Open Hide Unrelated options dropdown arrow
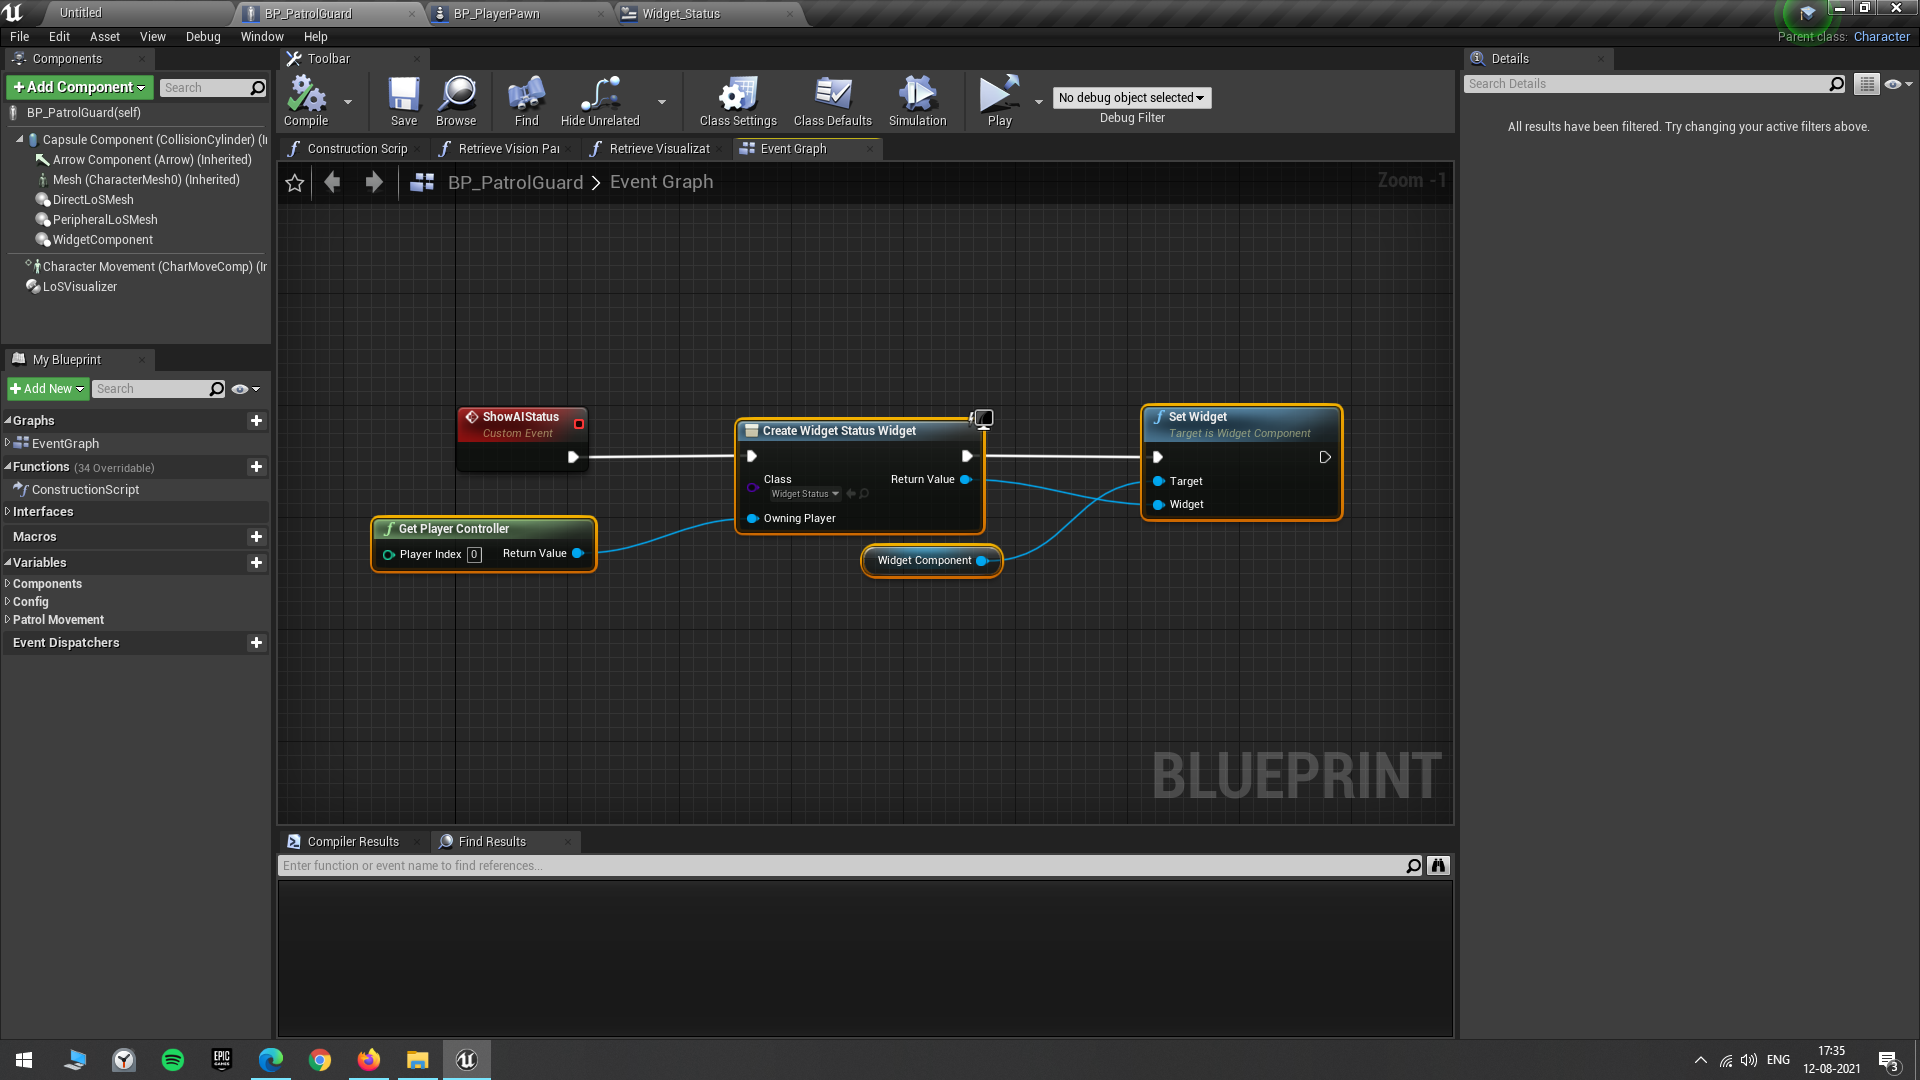The height and width of the screenshot is (1080, 1920). [x=662, y=101]
